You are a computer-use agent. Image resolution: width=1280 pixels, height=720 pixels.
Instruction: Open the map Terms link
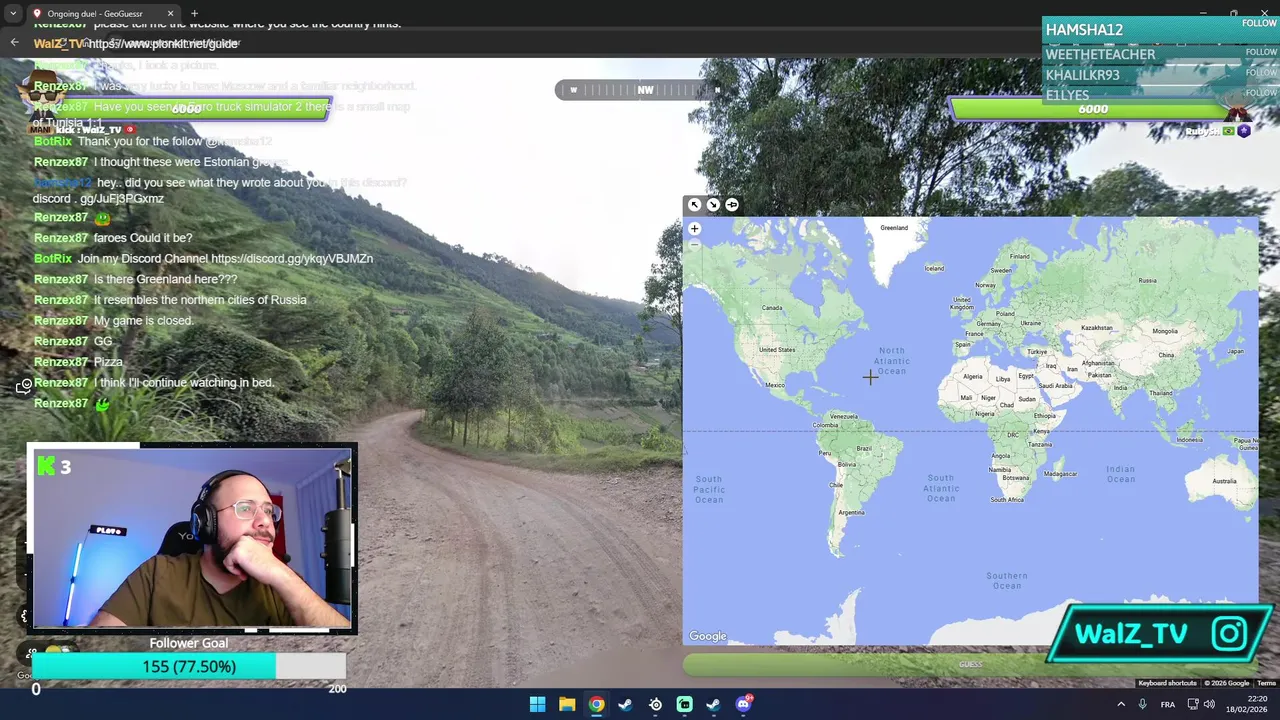(1266, 683)
